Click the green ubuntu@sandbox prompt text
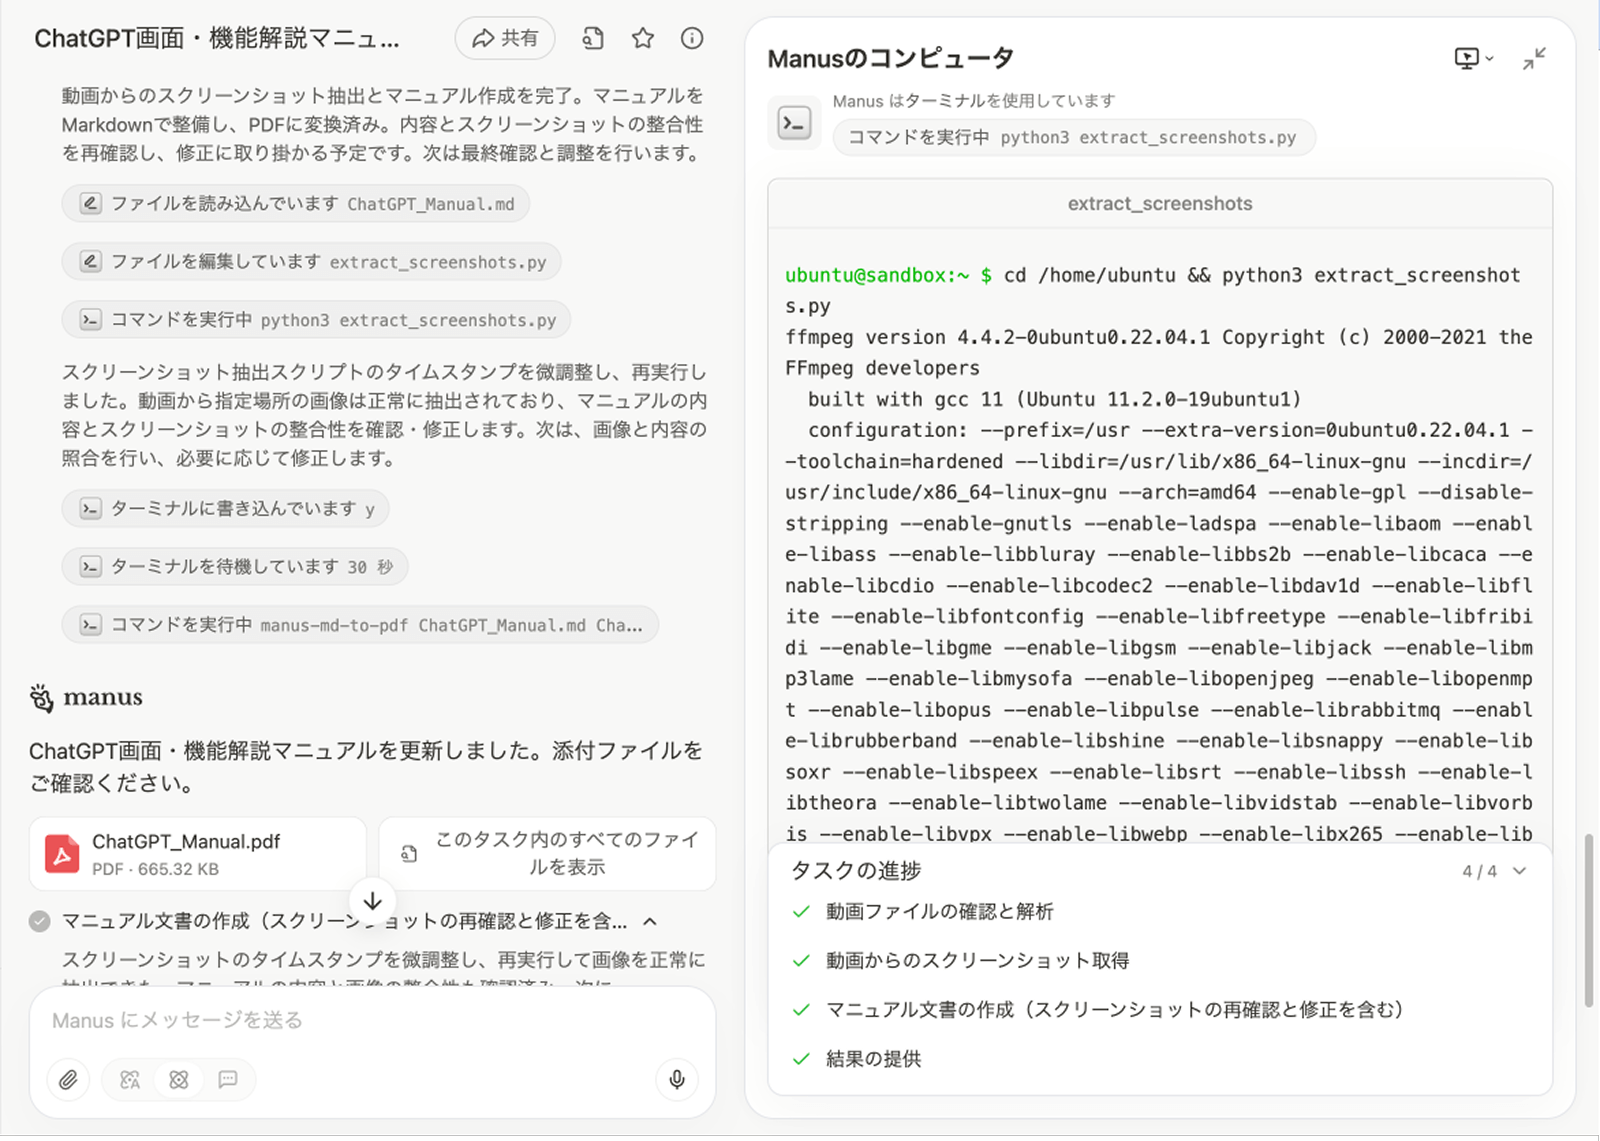This screenshot has width=1600, height=1141. click(888, 276)
